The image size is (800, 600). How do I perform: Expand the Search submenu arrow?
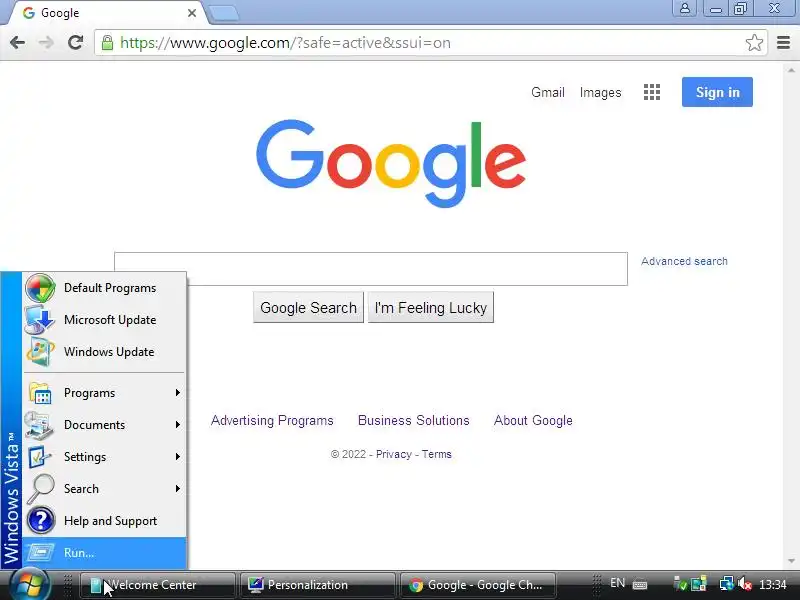click(x=178, y=489)
